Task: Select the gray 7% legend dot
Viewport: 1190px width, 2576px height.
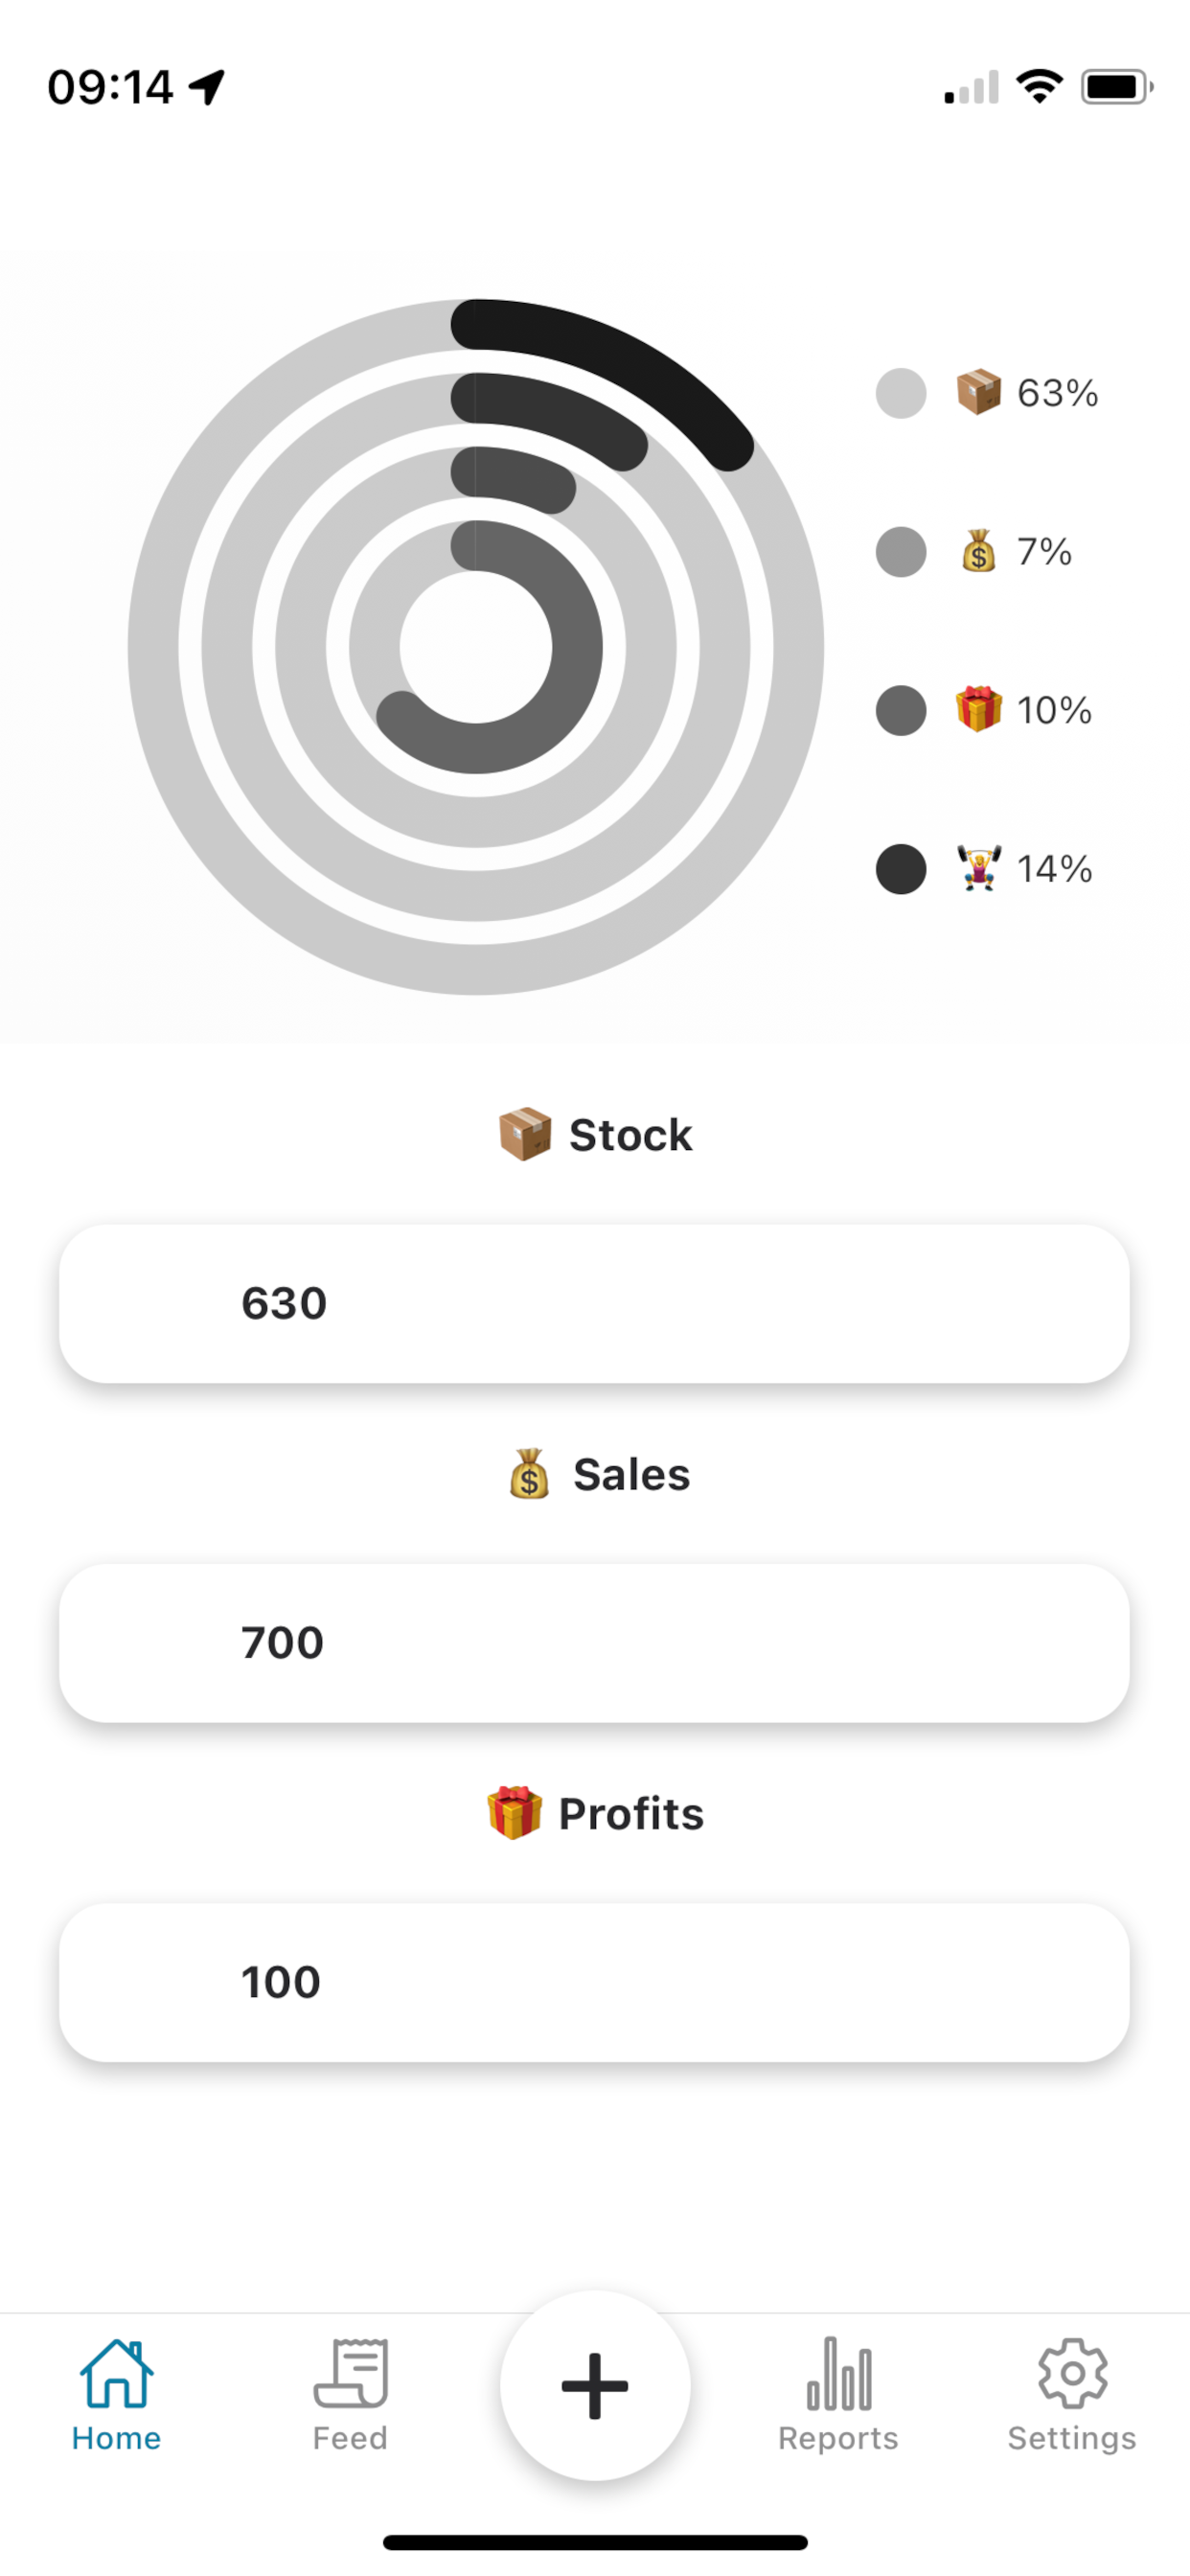Action: (x=901, y=552)
